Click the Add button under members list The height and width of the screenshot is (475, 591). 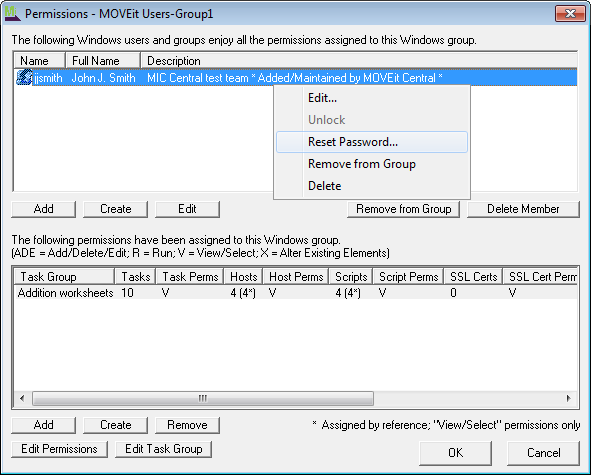[x=43, y=209]
